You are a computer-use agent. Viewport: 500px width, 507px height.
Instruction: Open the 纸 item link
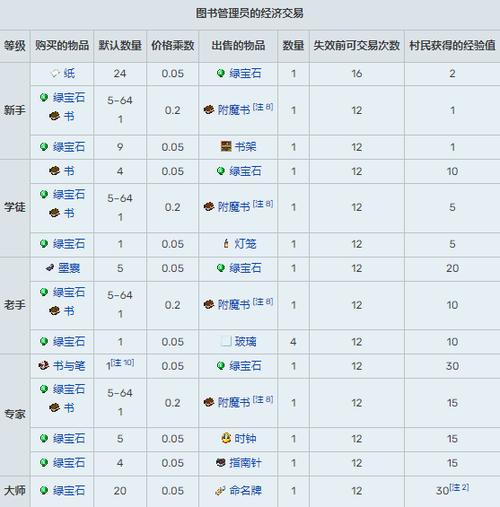69,73
